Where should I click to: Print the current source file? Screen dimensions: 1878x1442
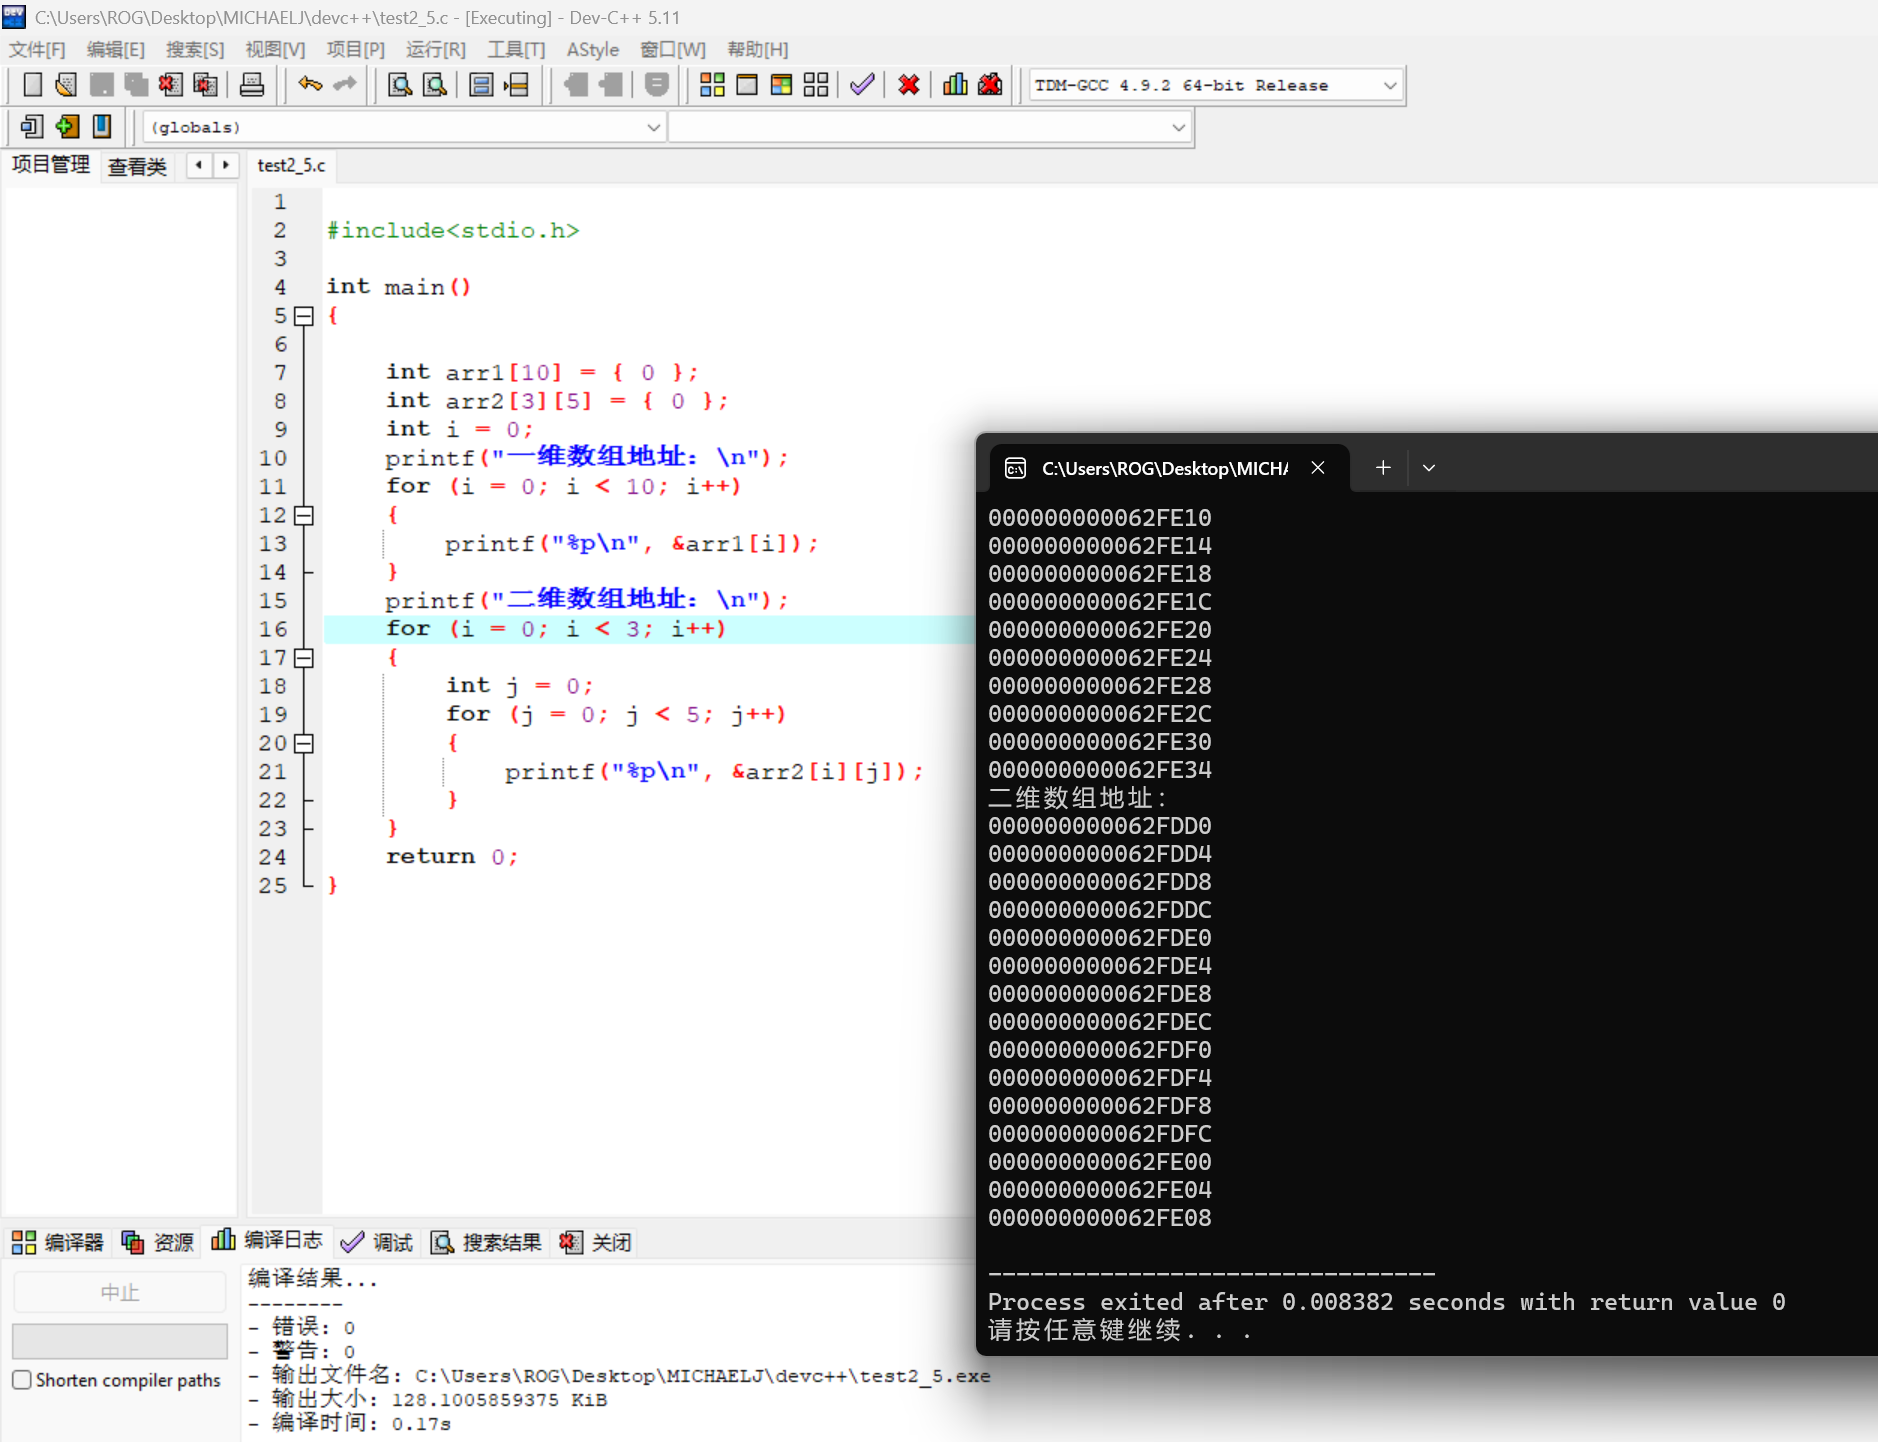(252, 85)
